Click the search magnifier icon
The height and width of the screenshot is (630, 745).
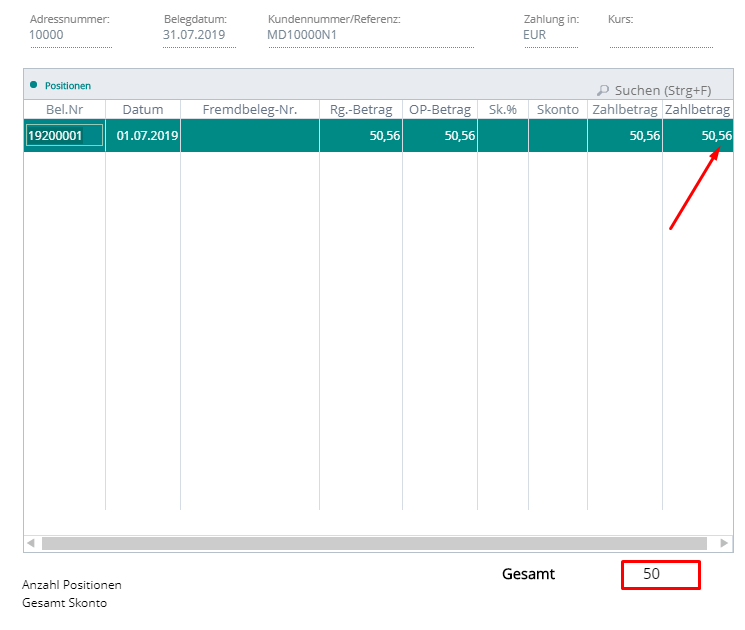click(x=603, y=90)
